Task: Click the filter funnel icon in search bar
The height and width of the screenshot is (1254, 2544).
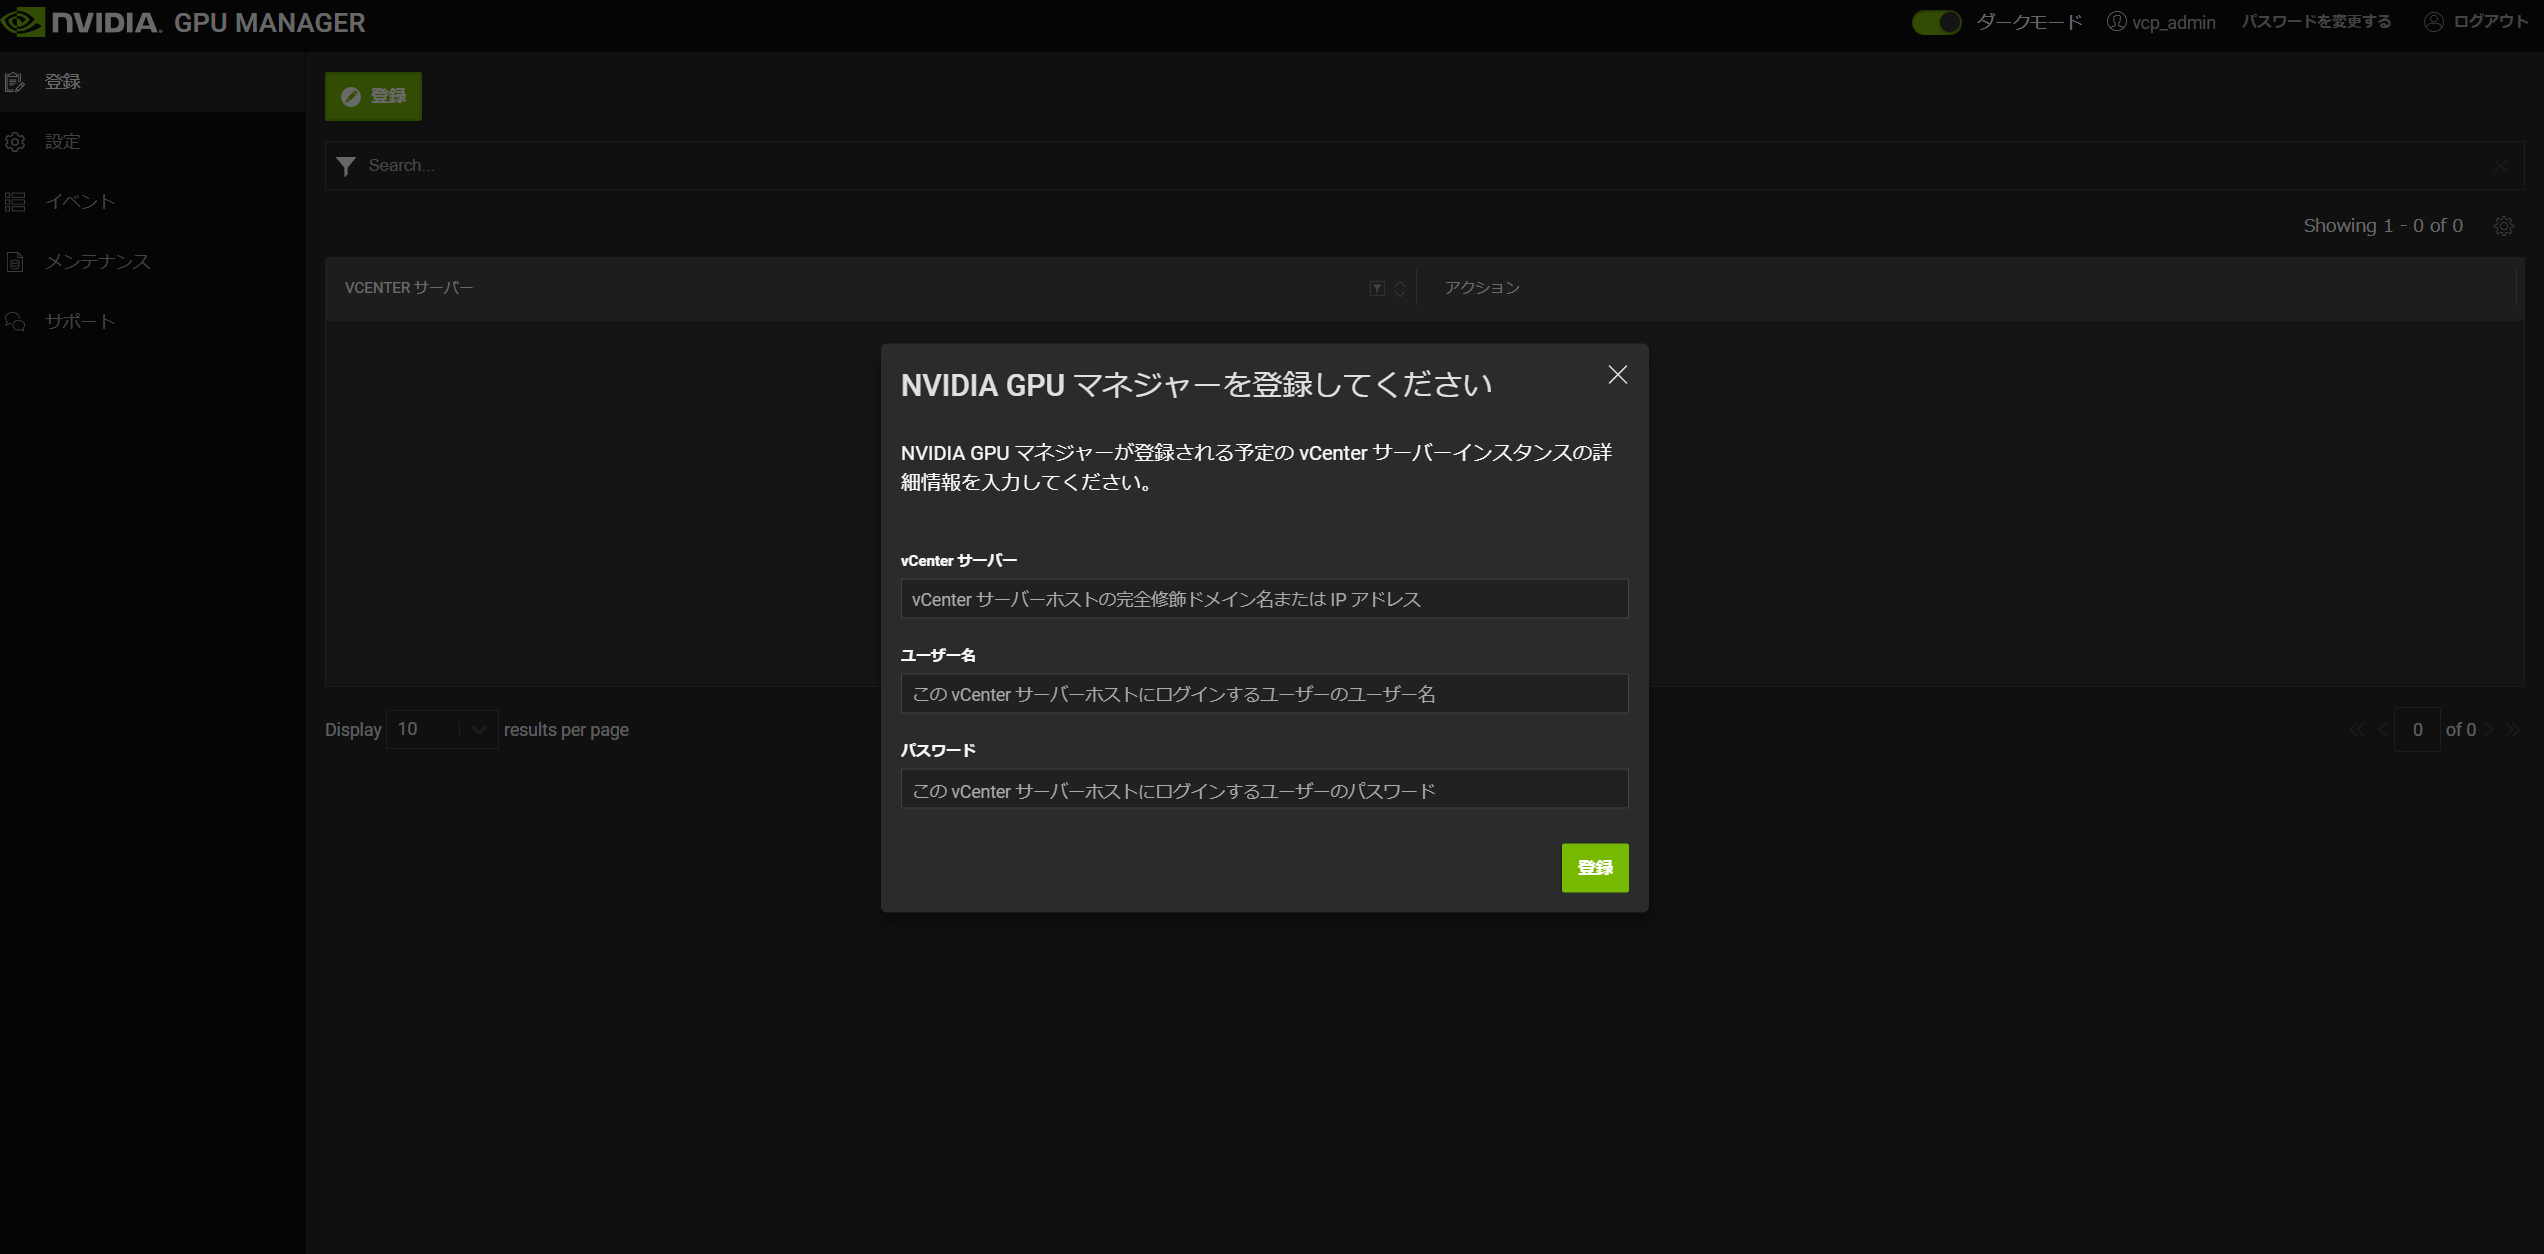Action: coord(346,166)
